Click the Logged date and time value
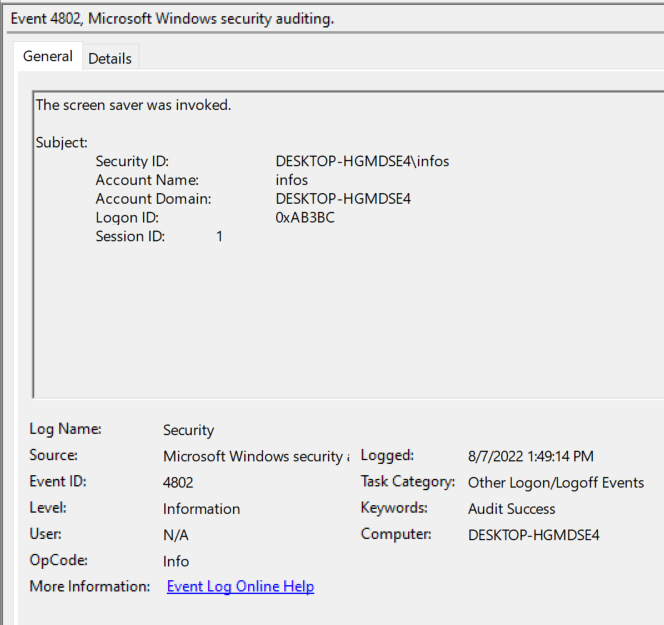664x625 pixels. coord(530,456)
